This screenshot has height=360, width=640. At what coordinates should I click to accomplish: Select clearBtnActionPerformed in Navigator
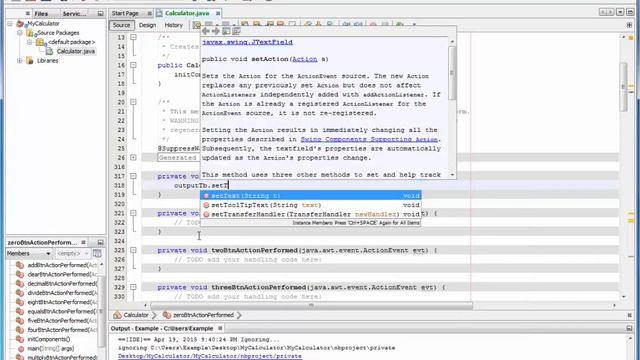coord(62,274)
